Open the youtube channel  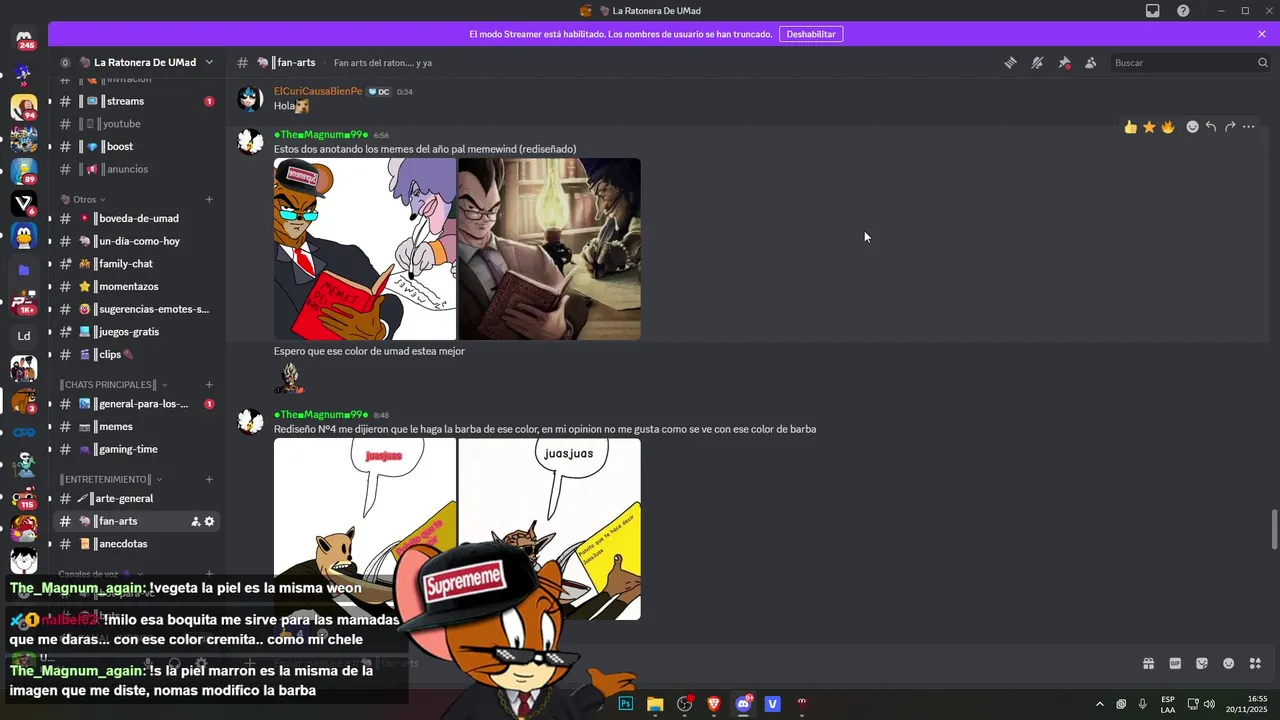pyautogui.click(x=135, y=124)
